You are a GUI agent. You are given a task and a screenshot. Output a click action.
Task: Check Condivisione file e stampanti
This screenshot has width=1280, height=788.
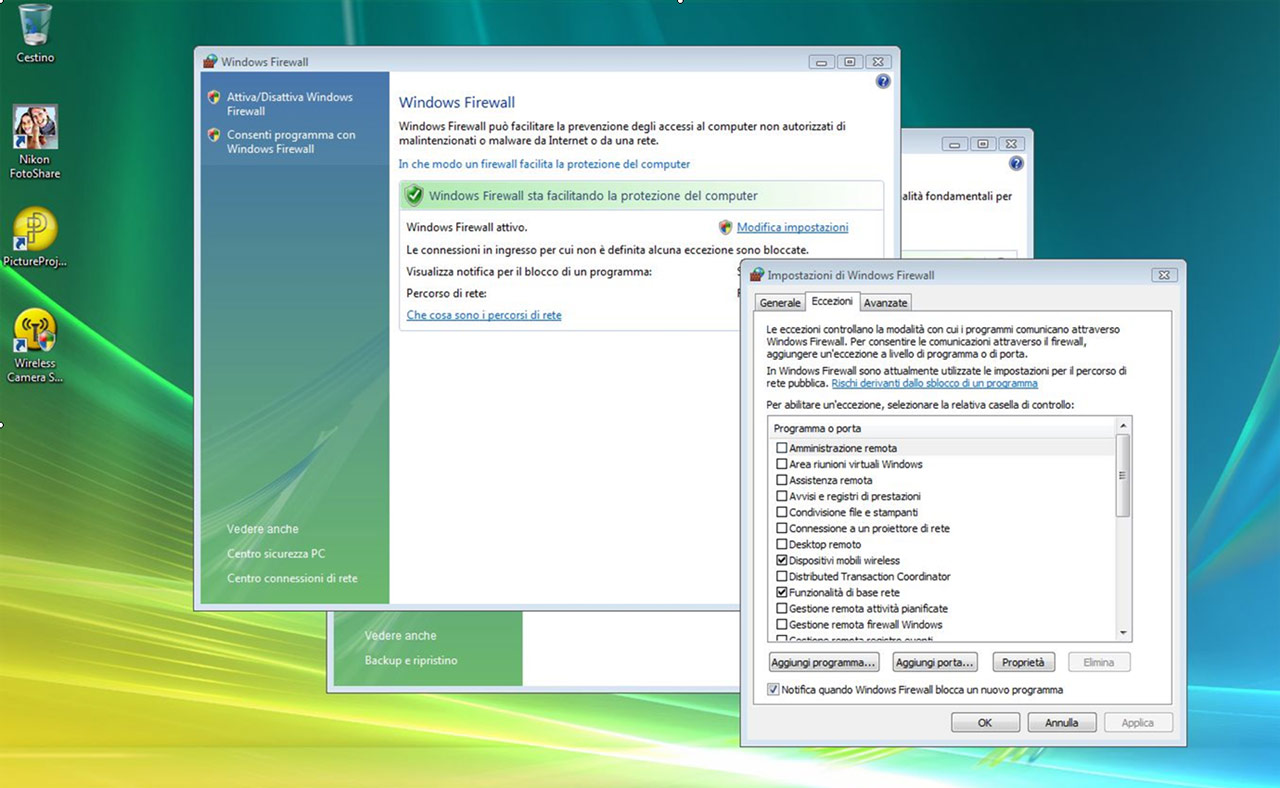click(782, 512)
